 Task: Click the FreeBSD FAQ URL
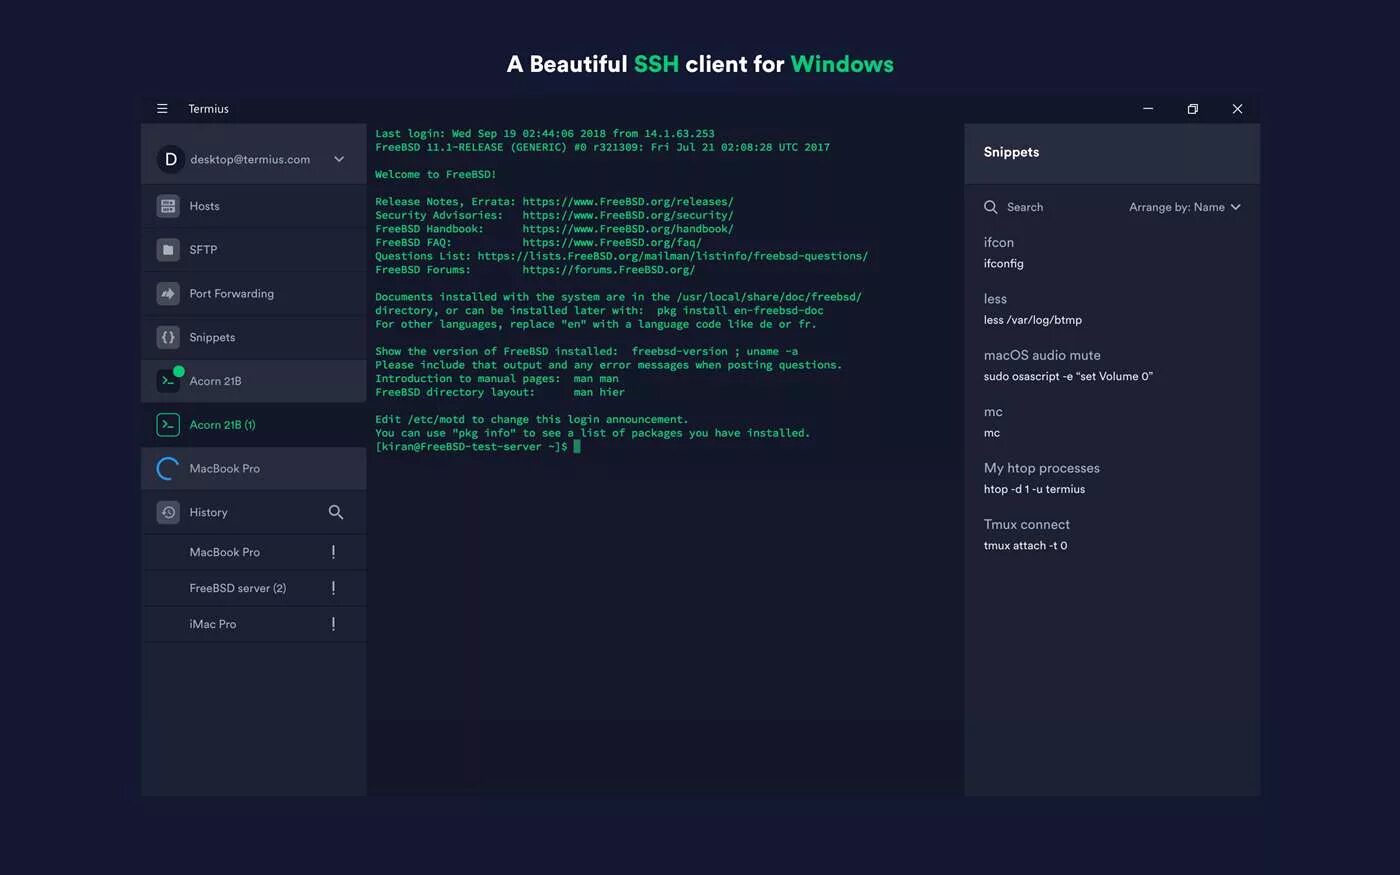[612, 242]
